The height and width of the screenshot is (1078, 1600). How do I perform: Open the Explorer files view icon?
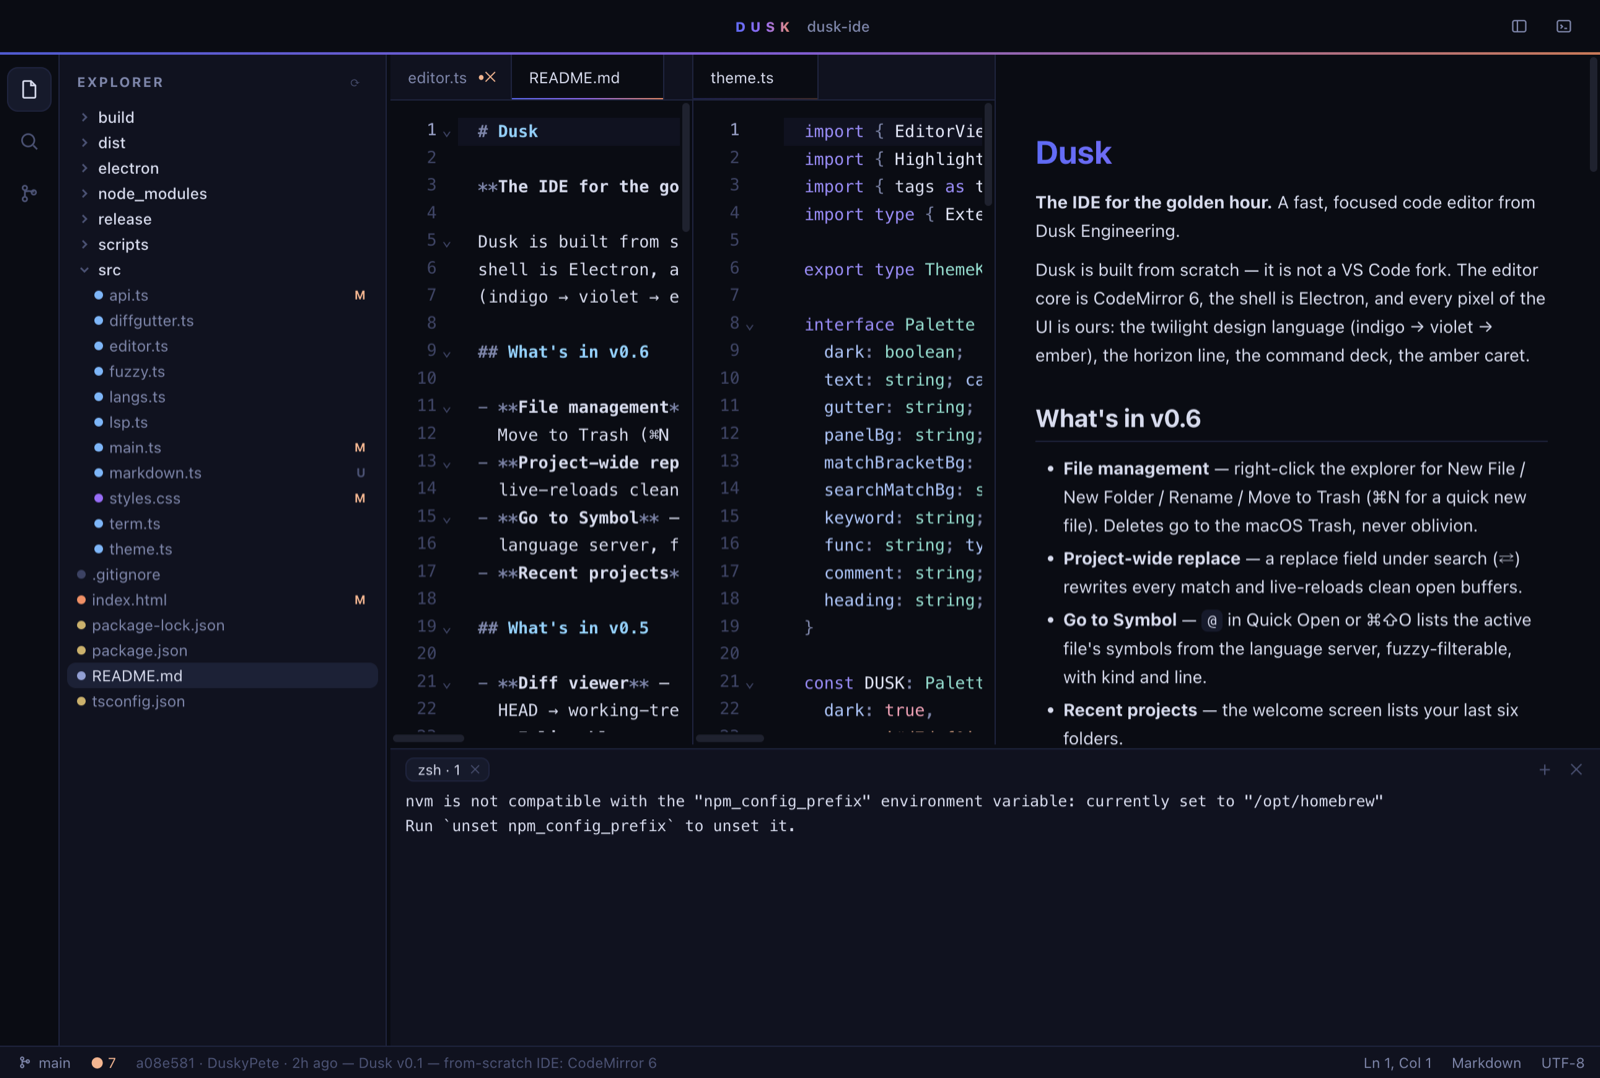tap(29, 90)
